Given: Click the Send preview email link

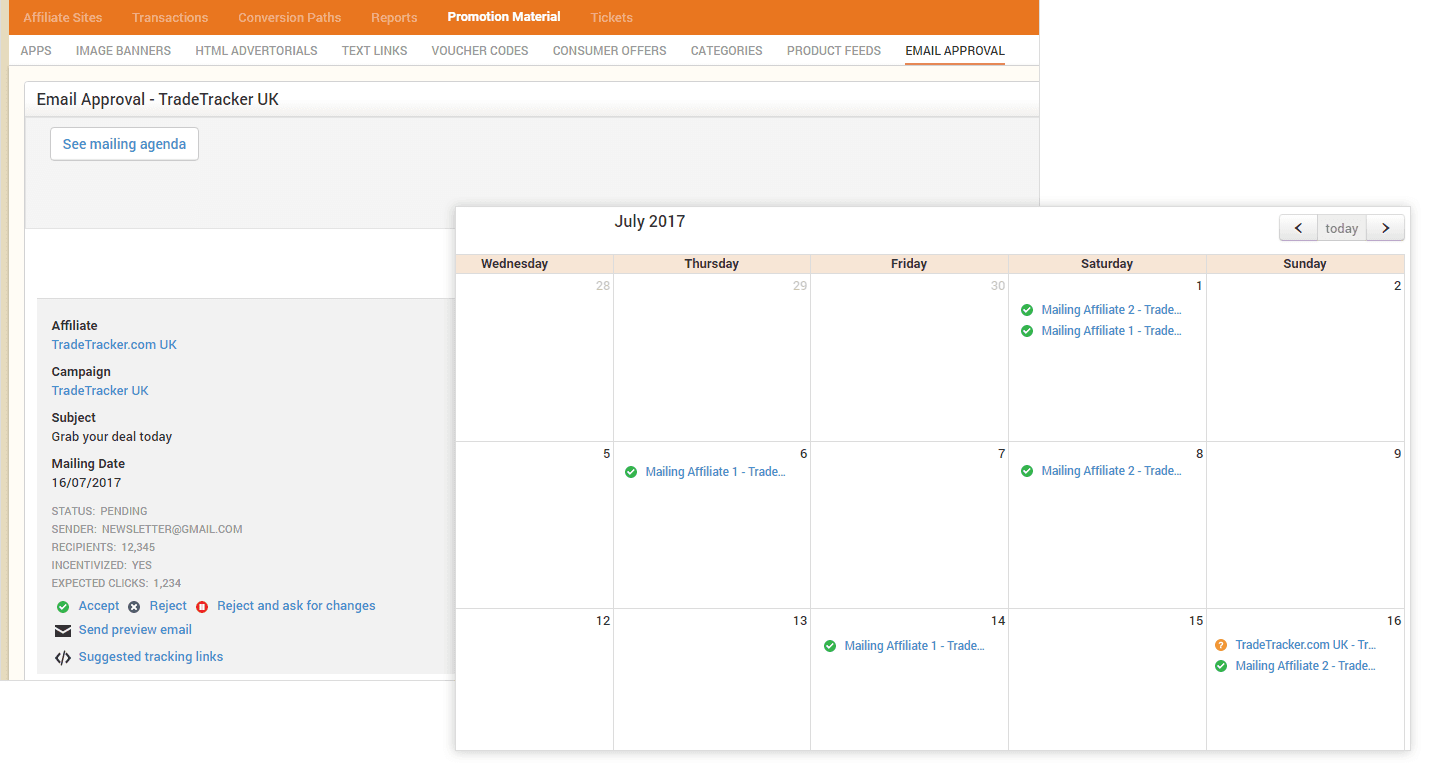Looking at the screenshot, I should click(135, 630).
